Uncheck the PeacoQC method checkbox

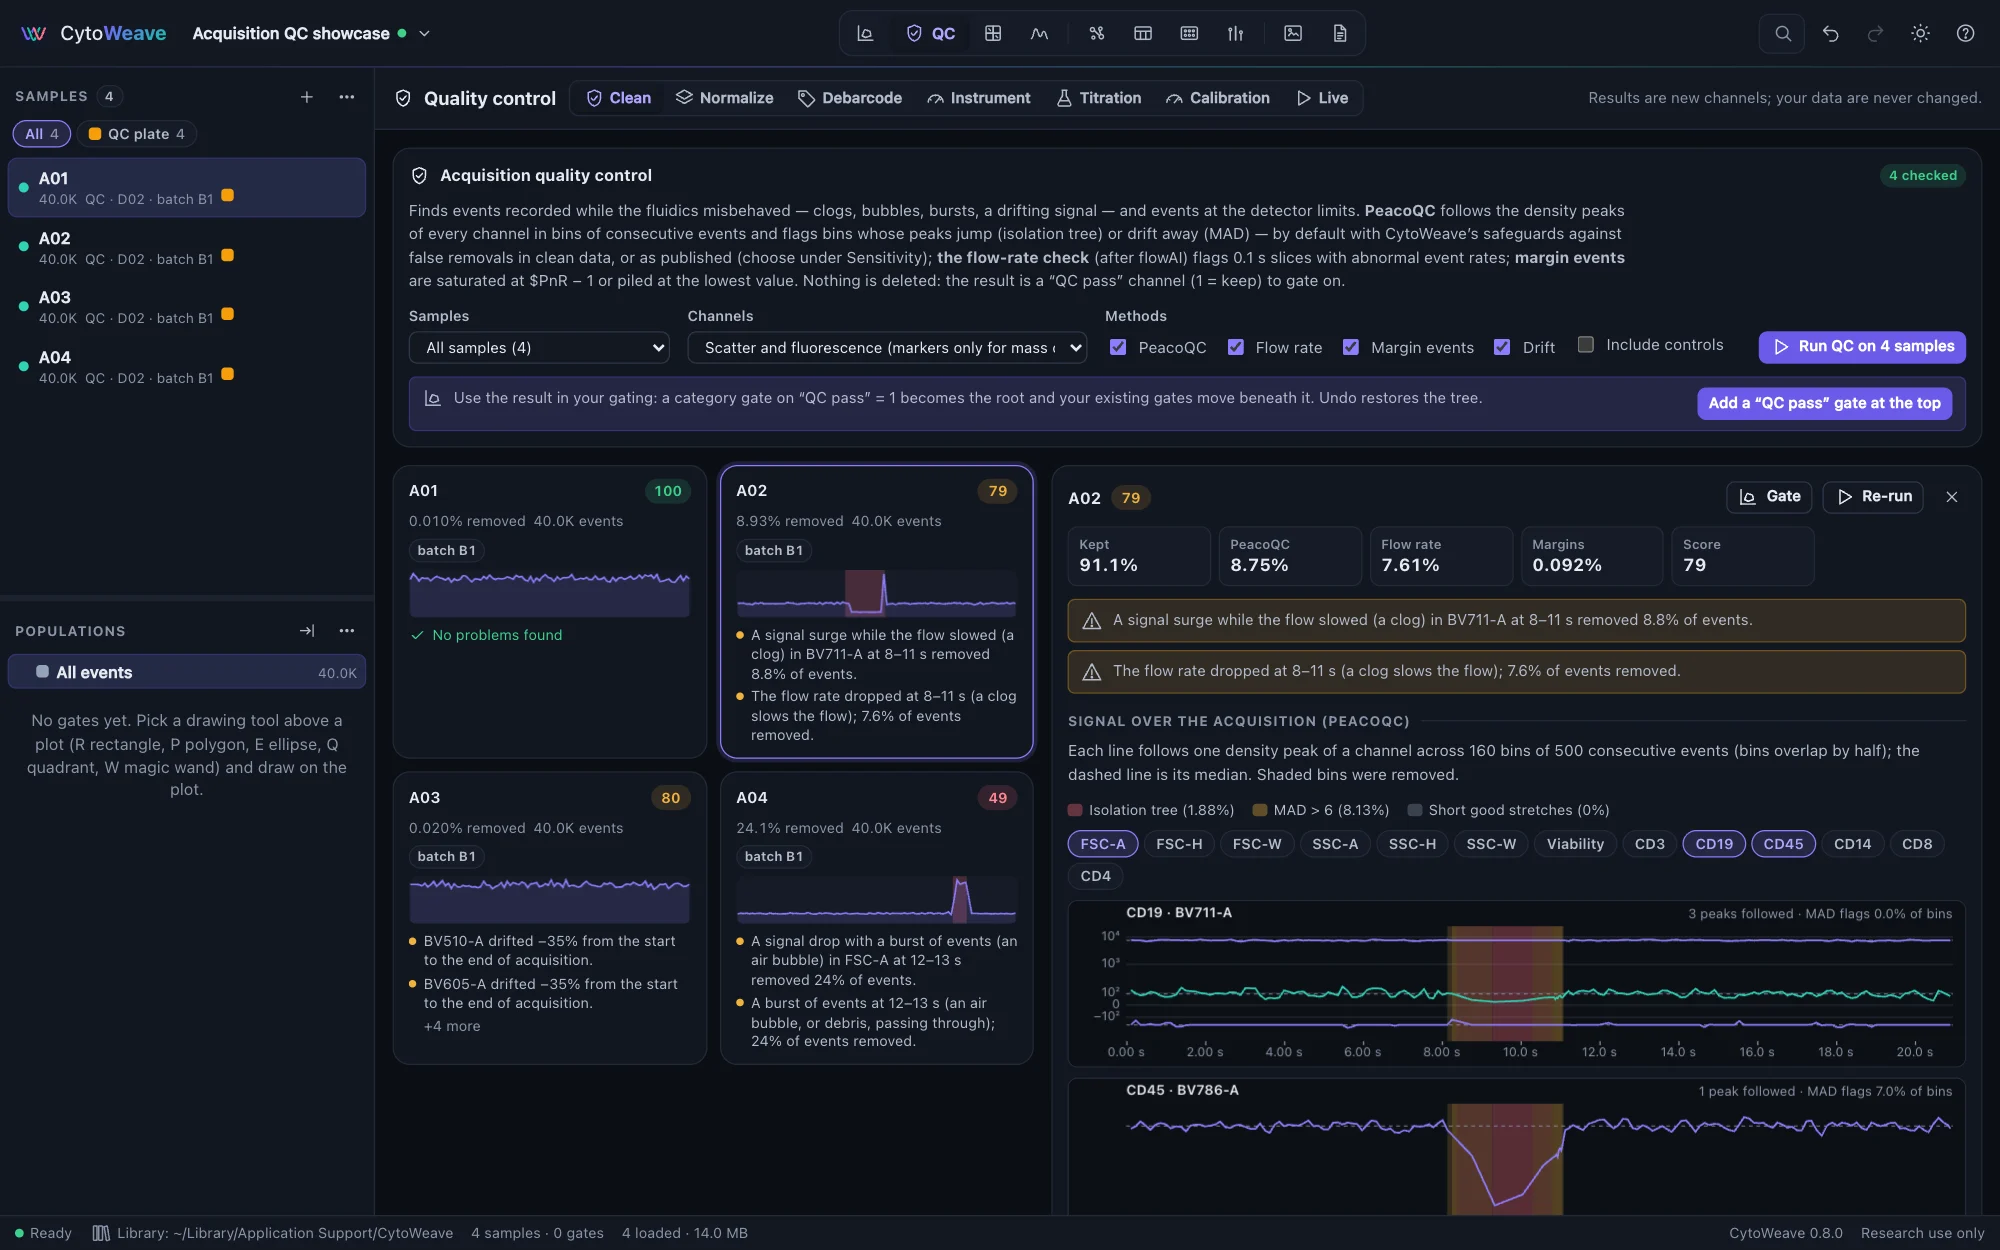1118,347
